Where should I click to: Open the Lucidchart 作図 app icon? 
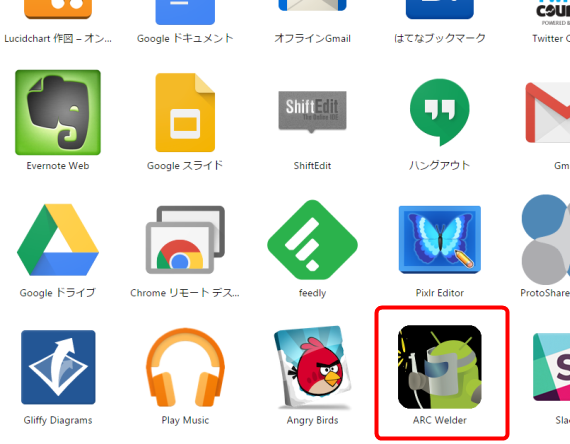pos(58,9)
